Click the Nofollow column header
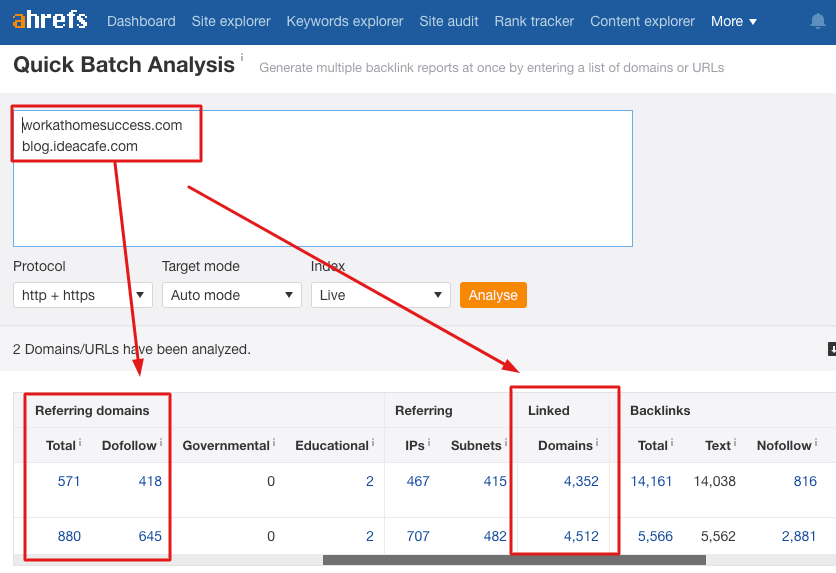836x573 pixels. 784,446
